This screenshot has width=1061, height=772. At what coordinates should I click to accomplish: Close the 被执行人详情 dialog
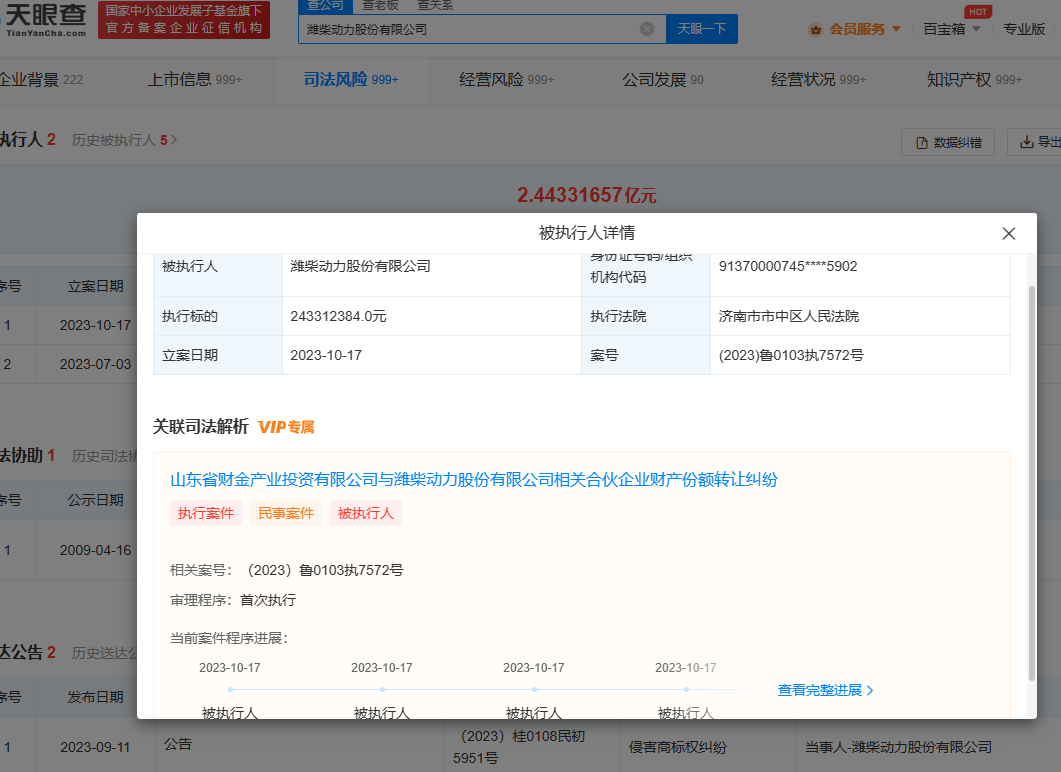(x=1008, y=234)
